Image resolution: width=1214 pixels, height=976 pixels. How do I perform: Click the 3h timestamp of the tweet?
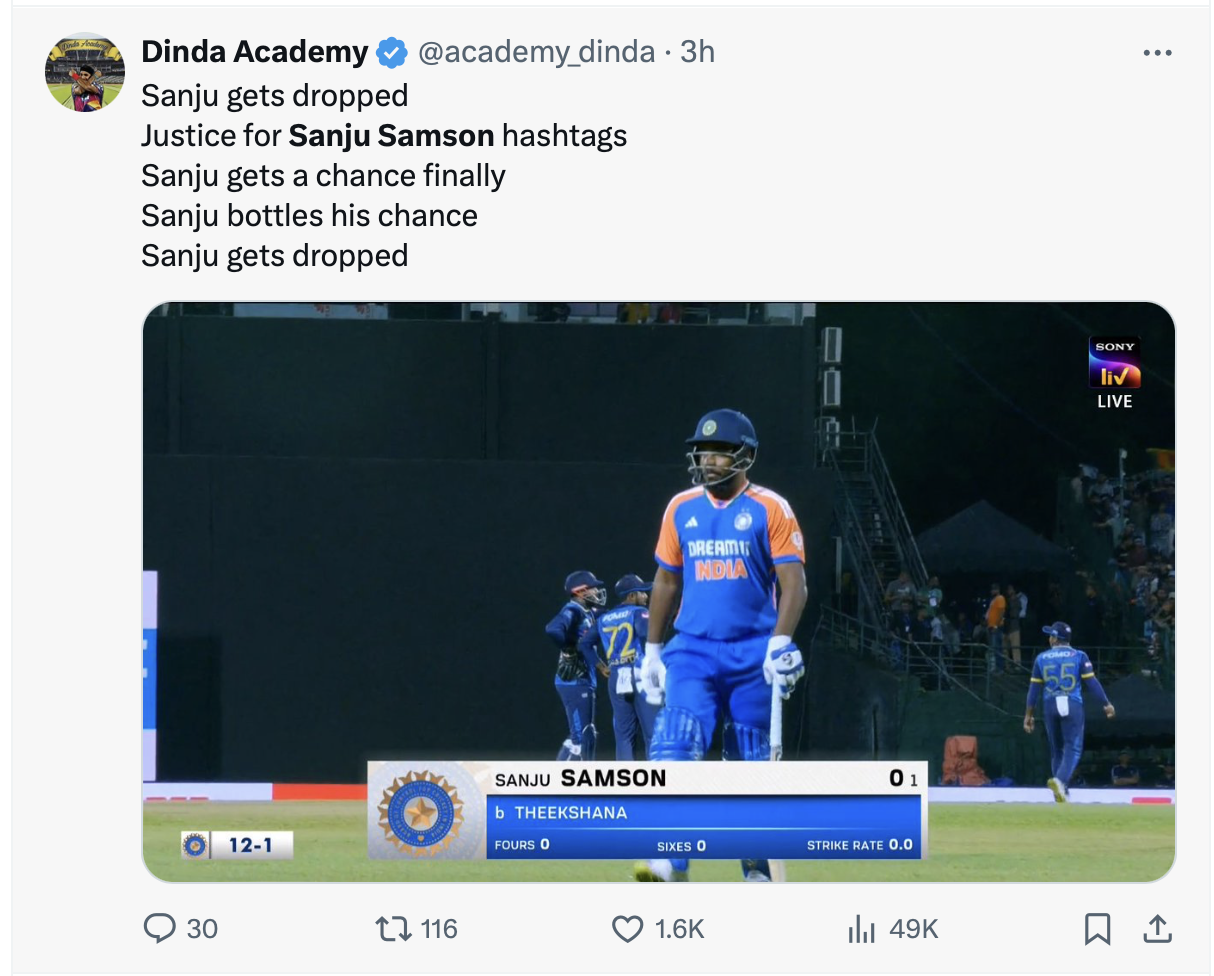click(697, 52)
